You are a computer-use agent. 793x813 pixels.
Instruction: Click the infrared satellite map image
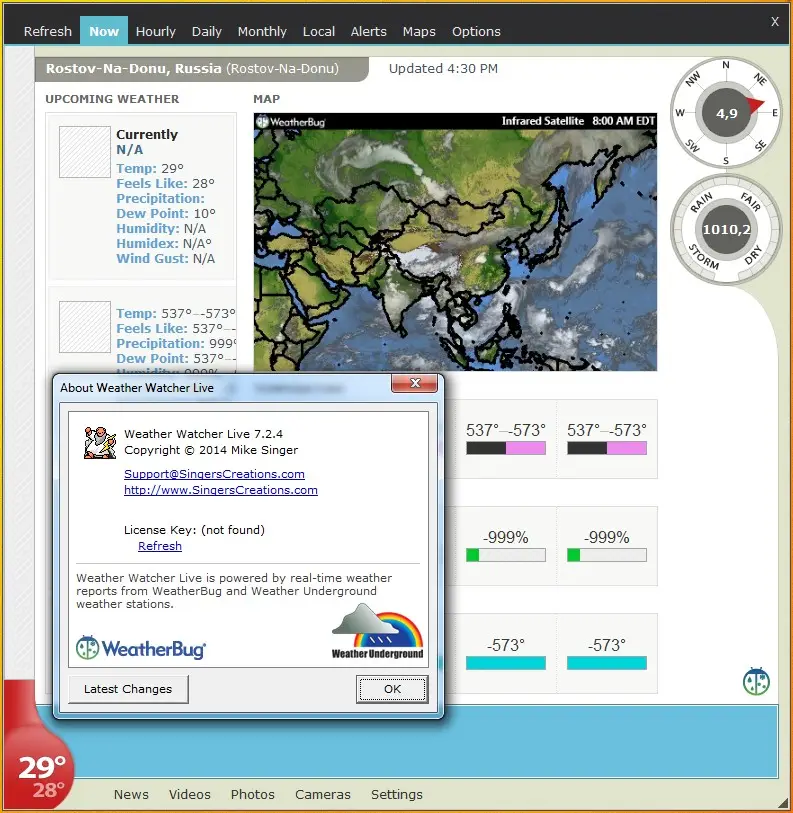coord(455,242)
